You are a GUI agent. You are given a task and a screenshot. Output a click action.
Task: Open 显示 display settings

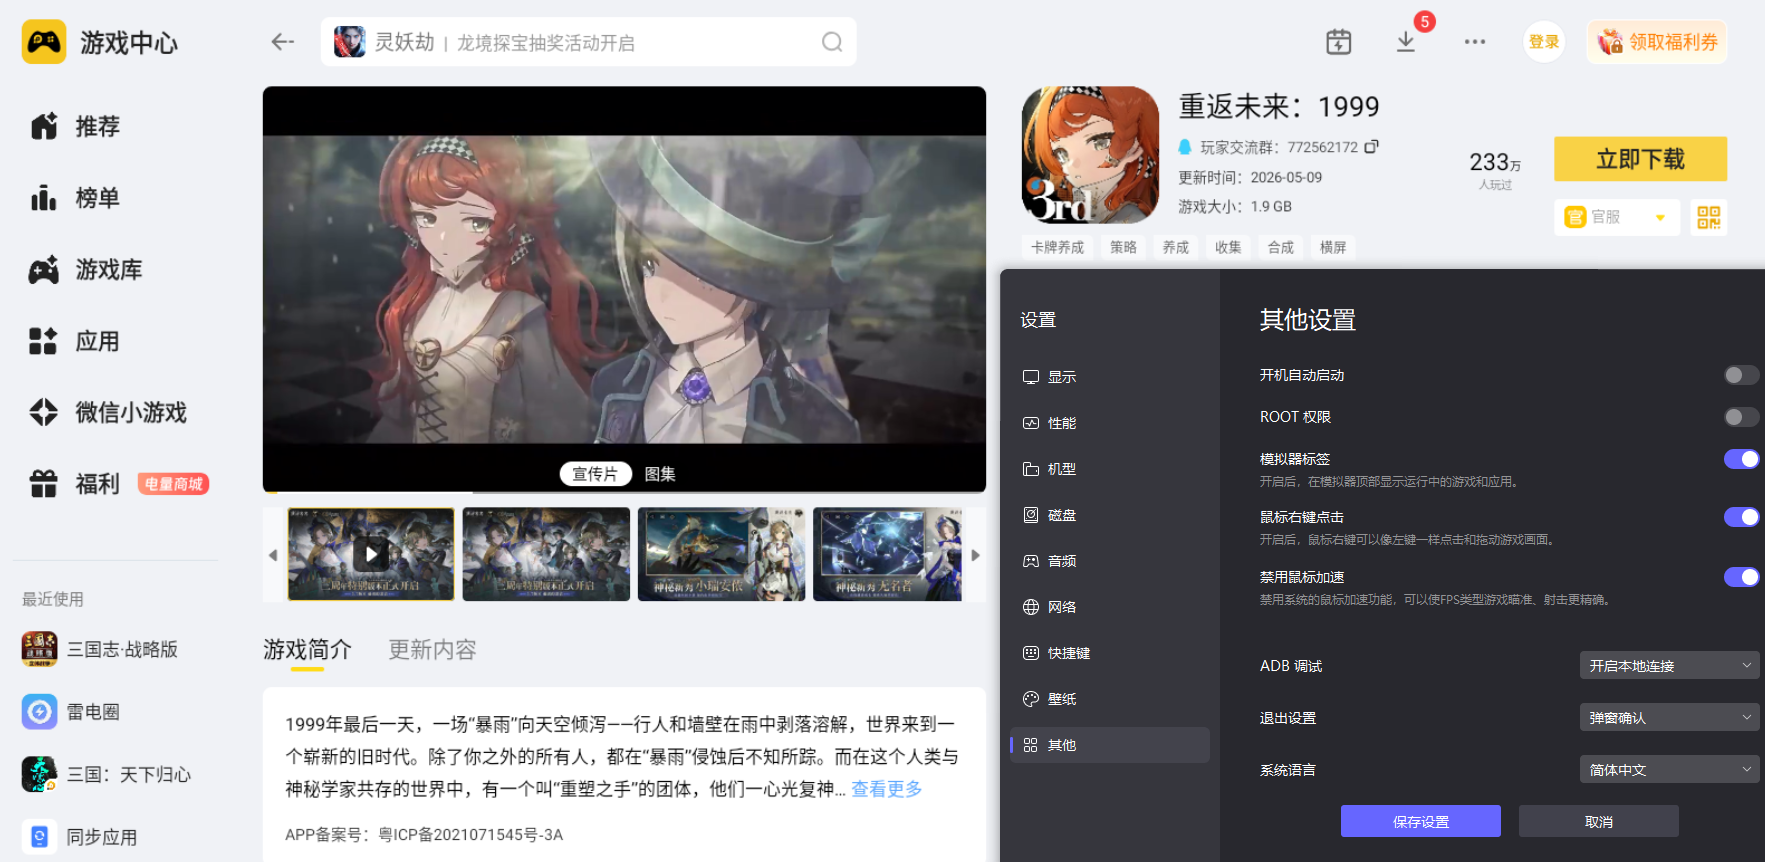[1110, 377]
